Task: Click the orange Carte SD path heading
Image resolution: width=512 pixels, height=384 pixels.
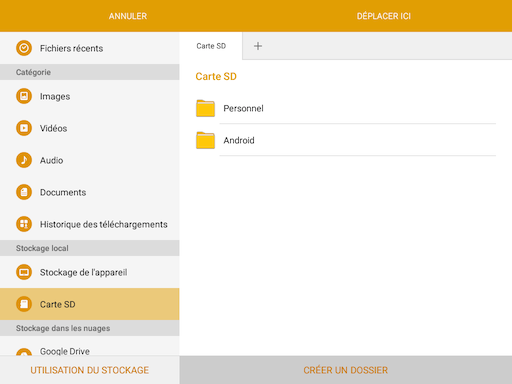Action: [216, 76]
